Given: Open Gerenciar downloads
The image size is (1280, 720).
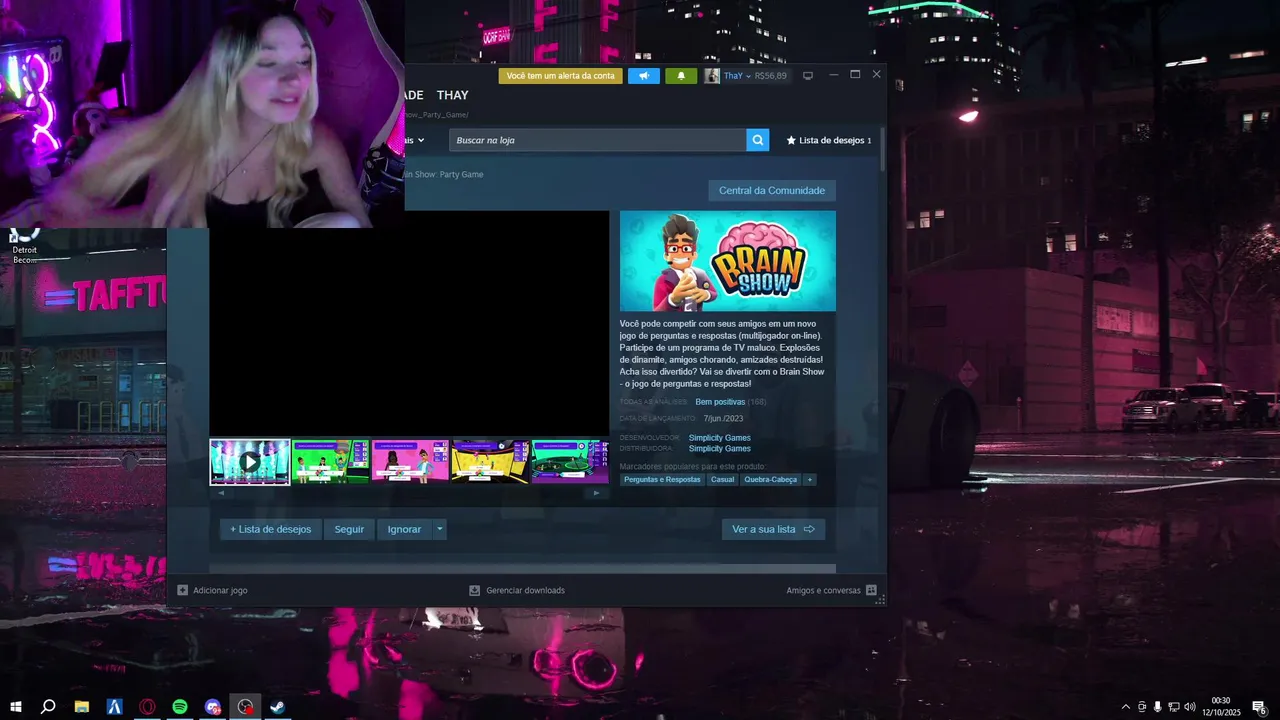Looking at the screenshot, I should coord(517,590).
